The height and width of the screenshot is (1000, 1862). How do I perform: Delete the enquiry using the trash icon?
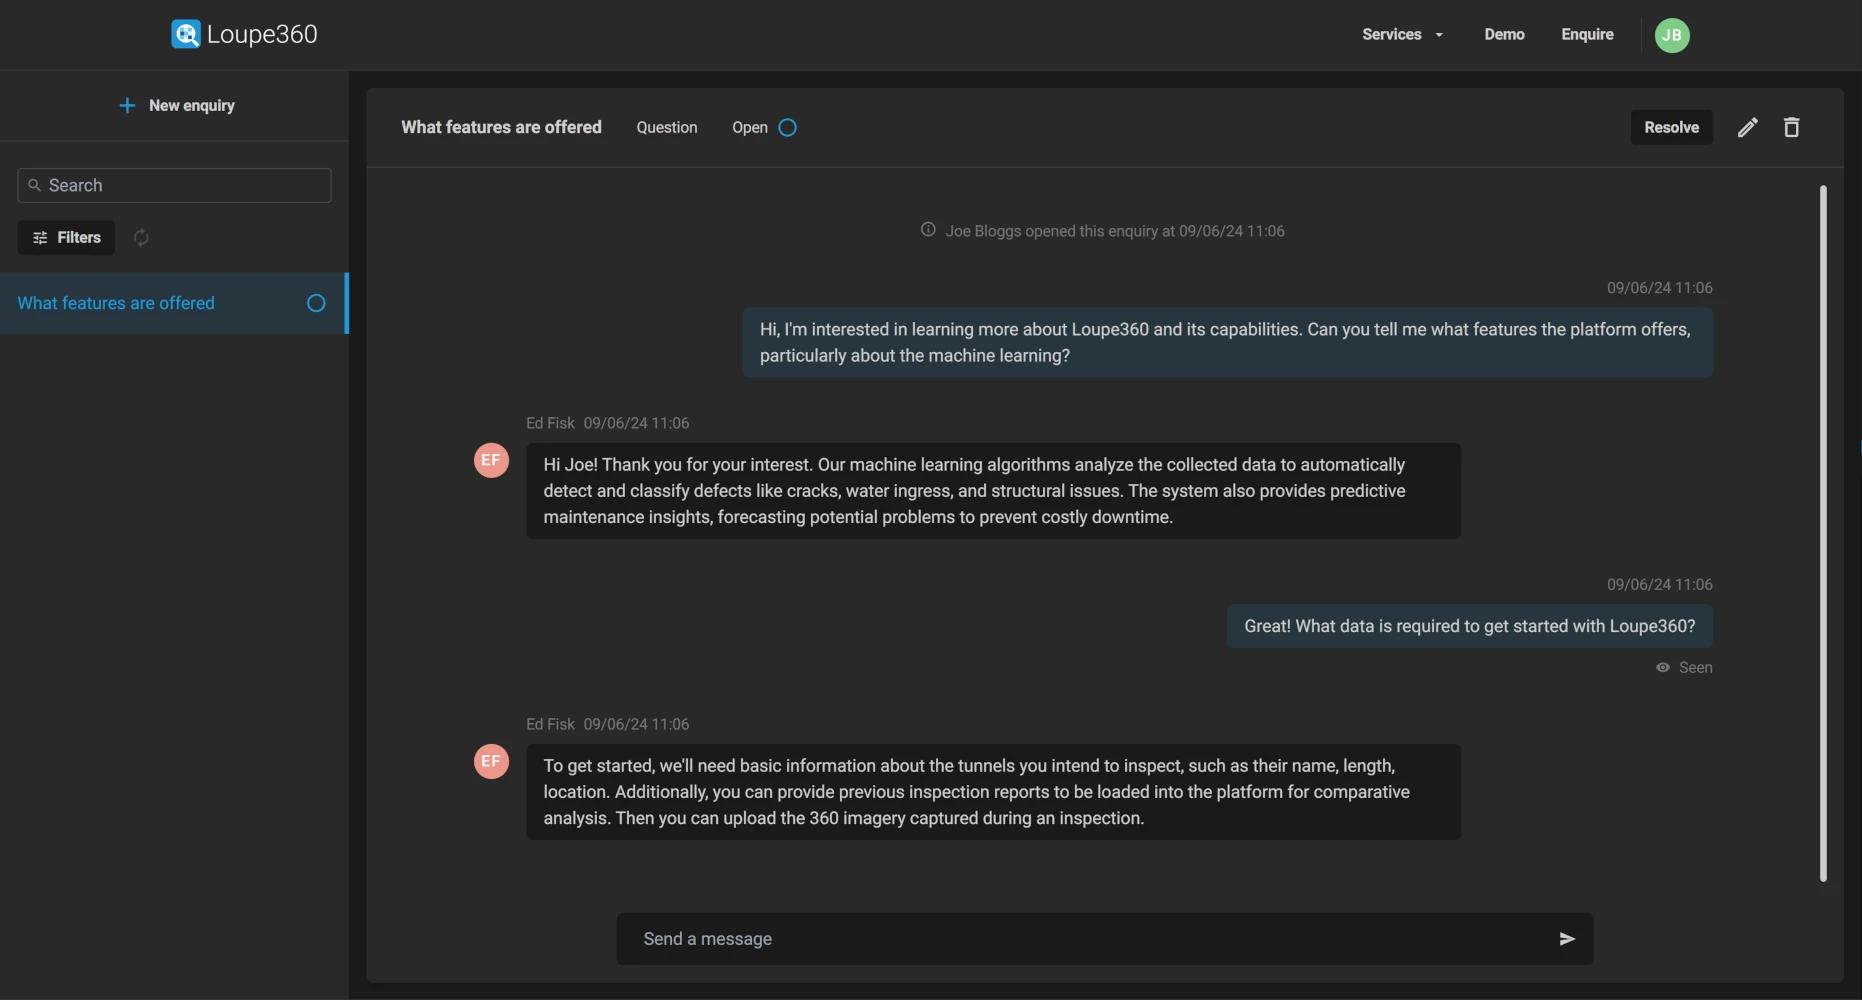1791,127
